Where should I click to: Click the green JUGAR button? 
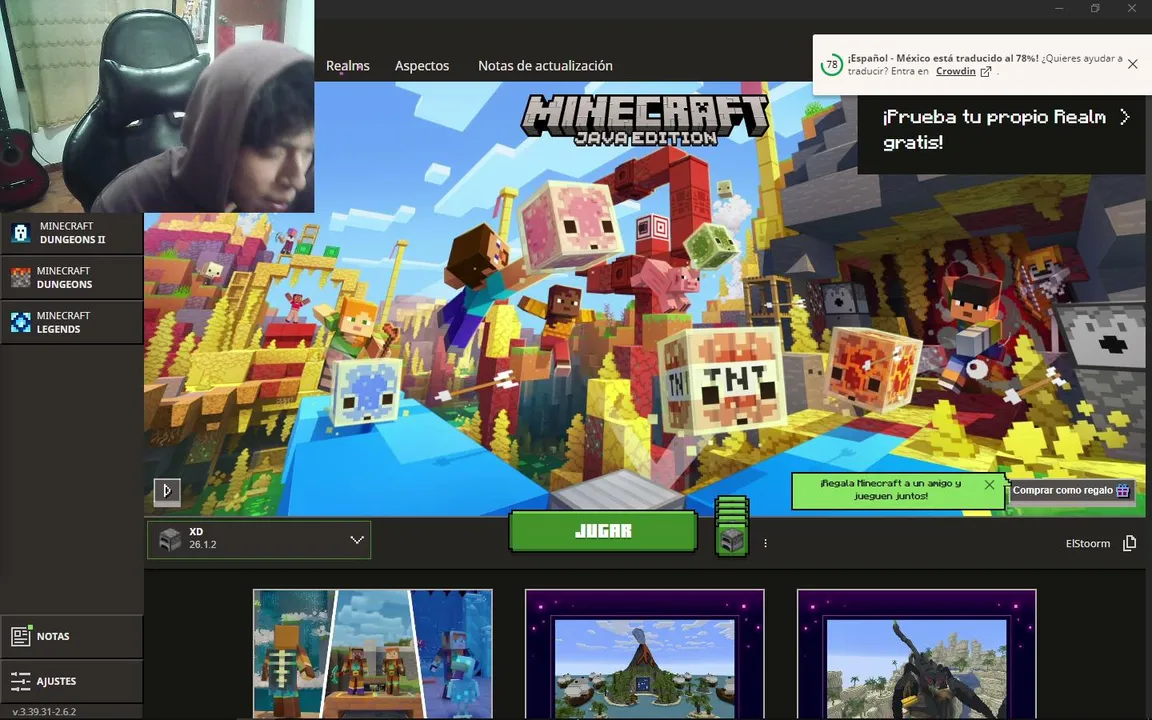(602, 531)
